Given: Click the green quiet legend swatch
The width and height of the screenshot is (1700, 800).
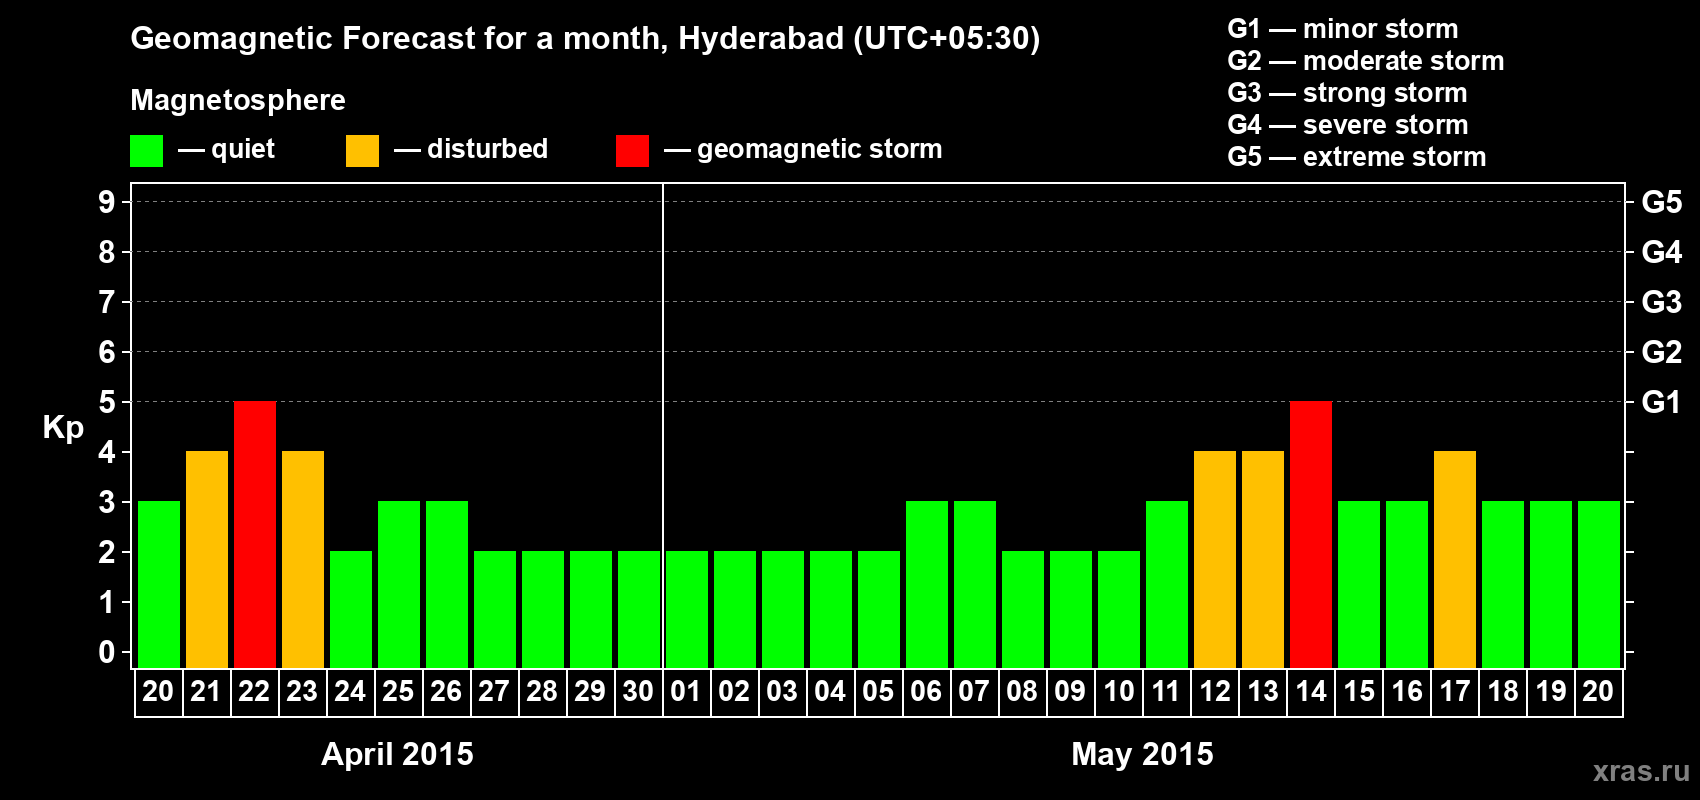Looking at the screenshot, I should tap(146, 151).
